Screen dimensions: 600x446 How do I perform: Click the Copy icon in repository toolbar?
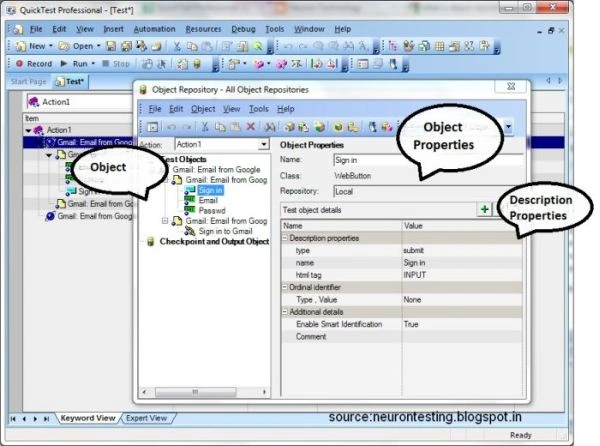pyautogui.click(x=220, y=127)
